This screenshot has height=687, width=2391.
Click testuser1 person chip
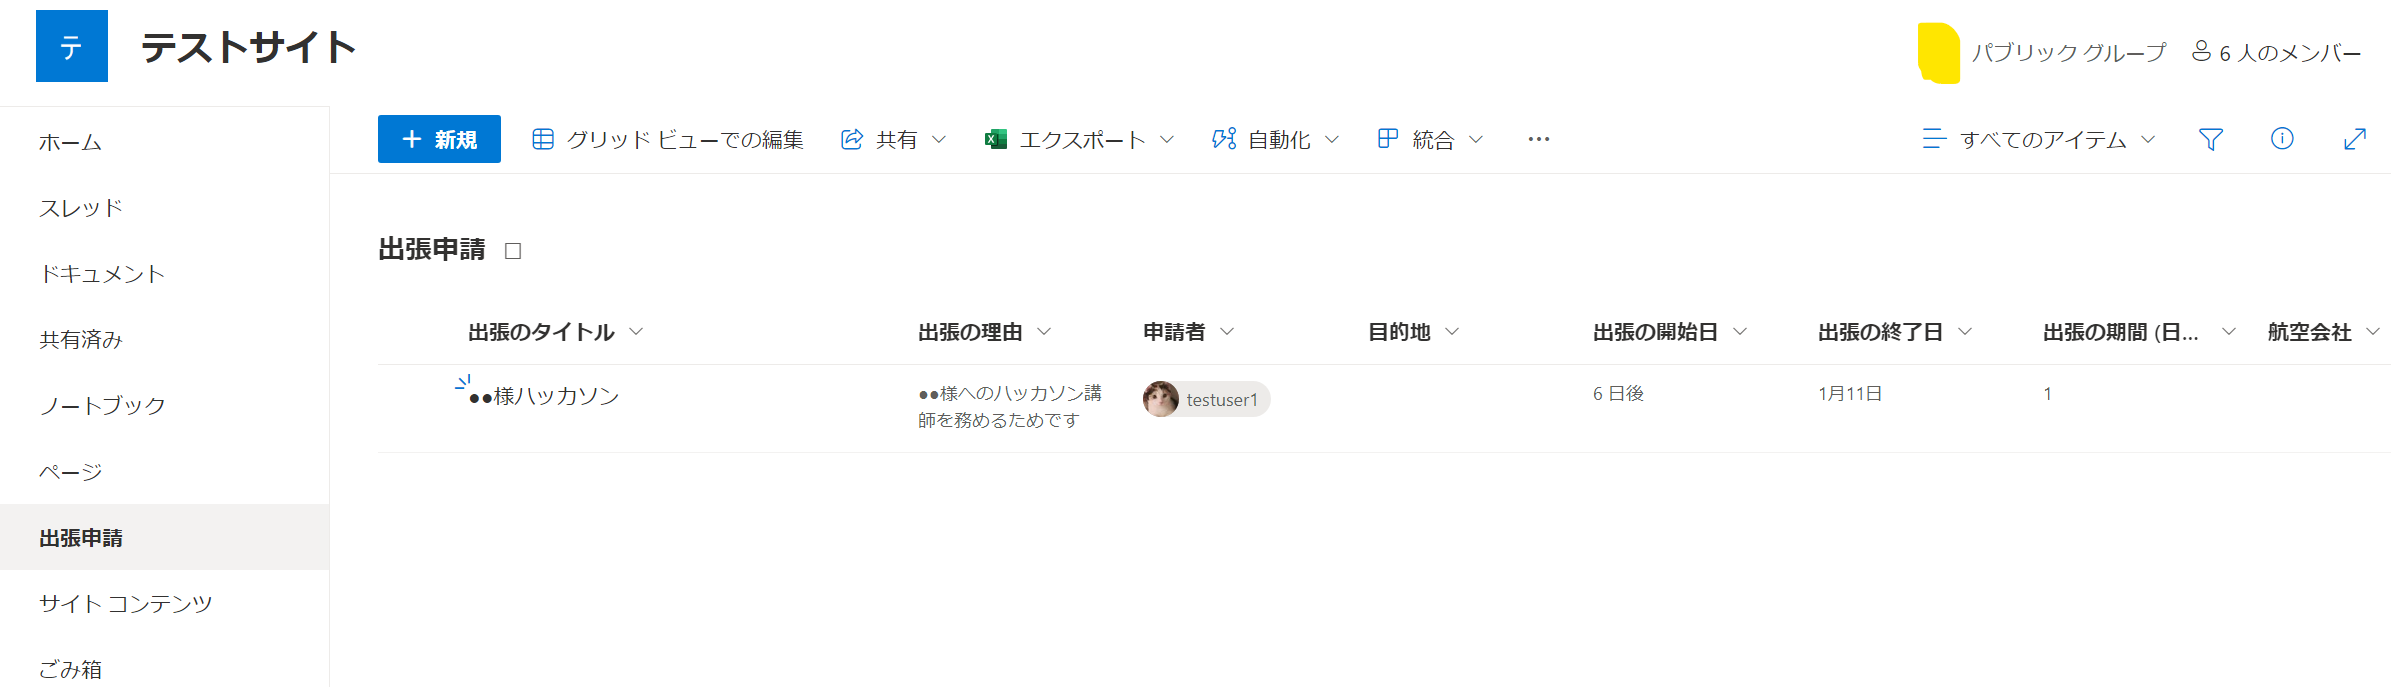[x=1207, y=399]
